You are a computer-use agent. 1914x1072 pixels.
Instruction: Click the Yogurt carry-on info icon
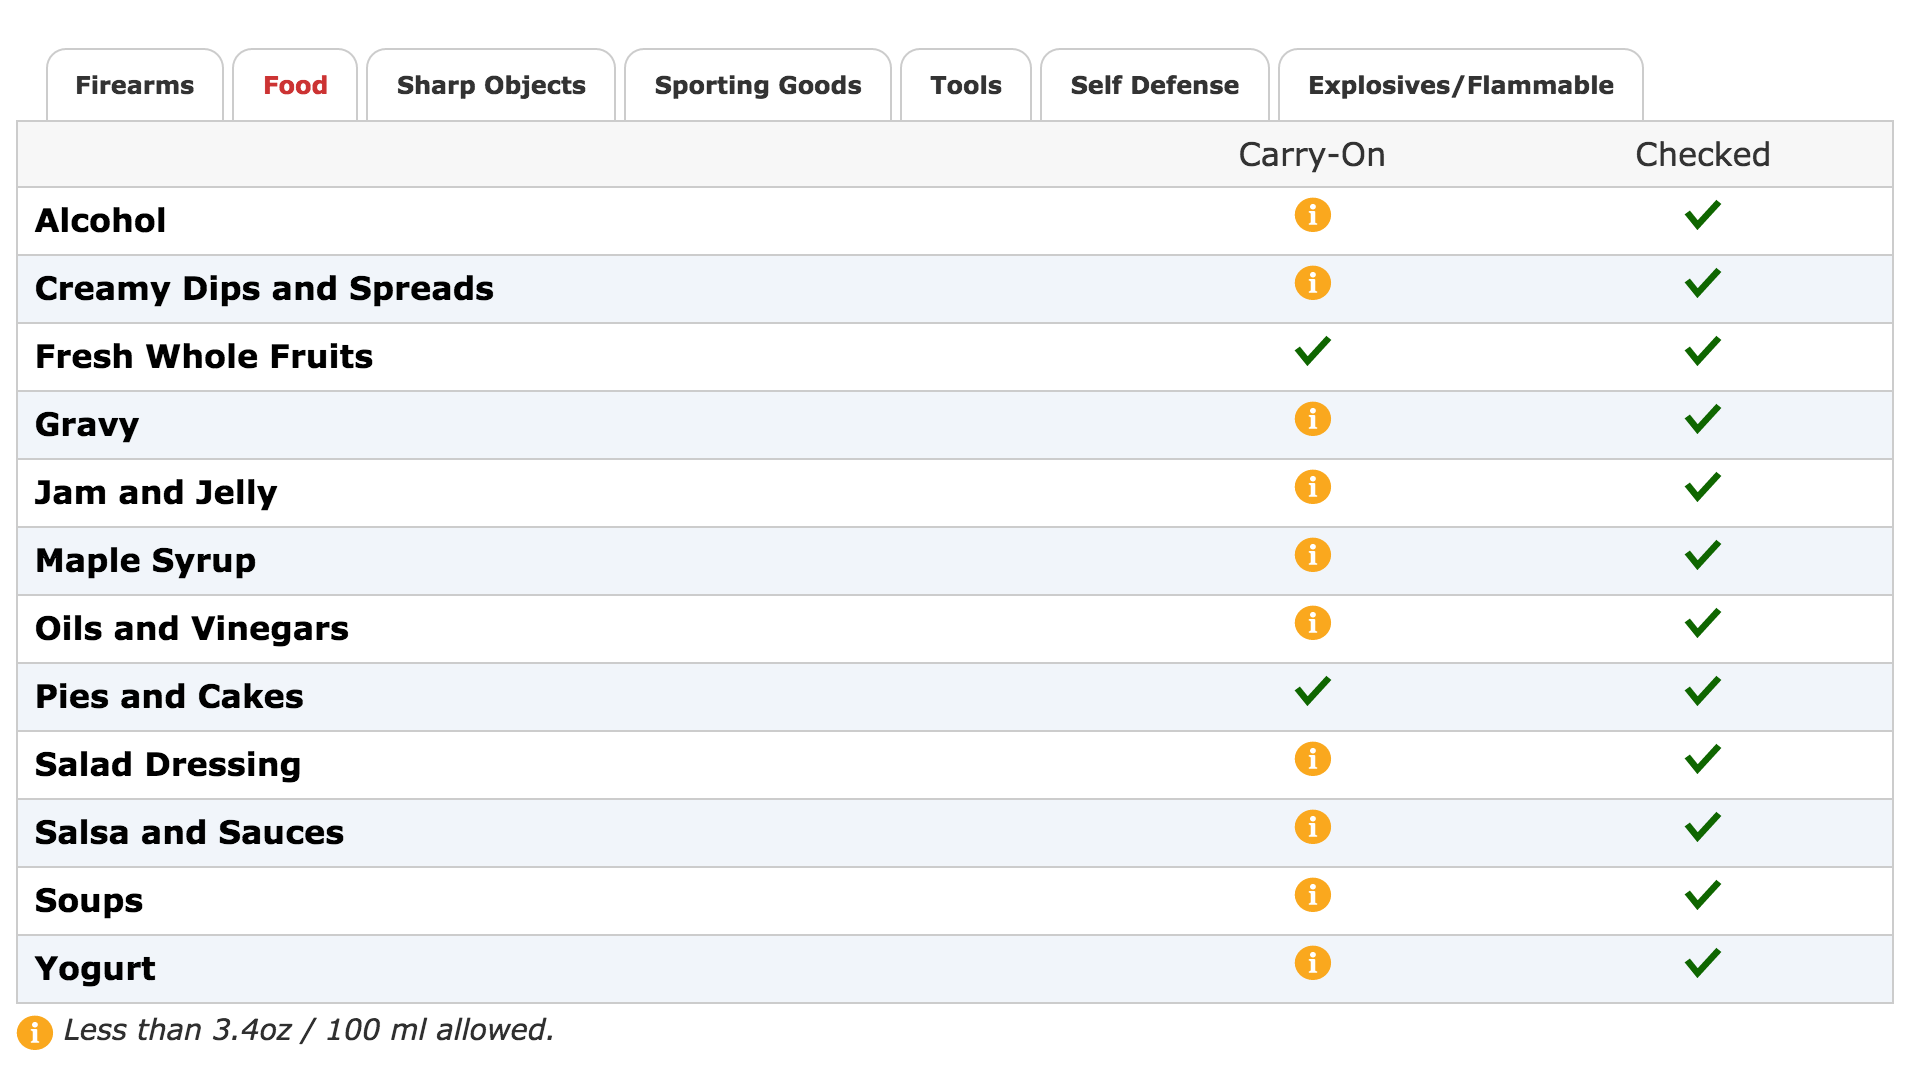1312,963
